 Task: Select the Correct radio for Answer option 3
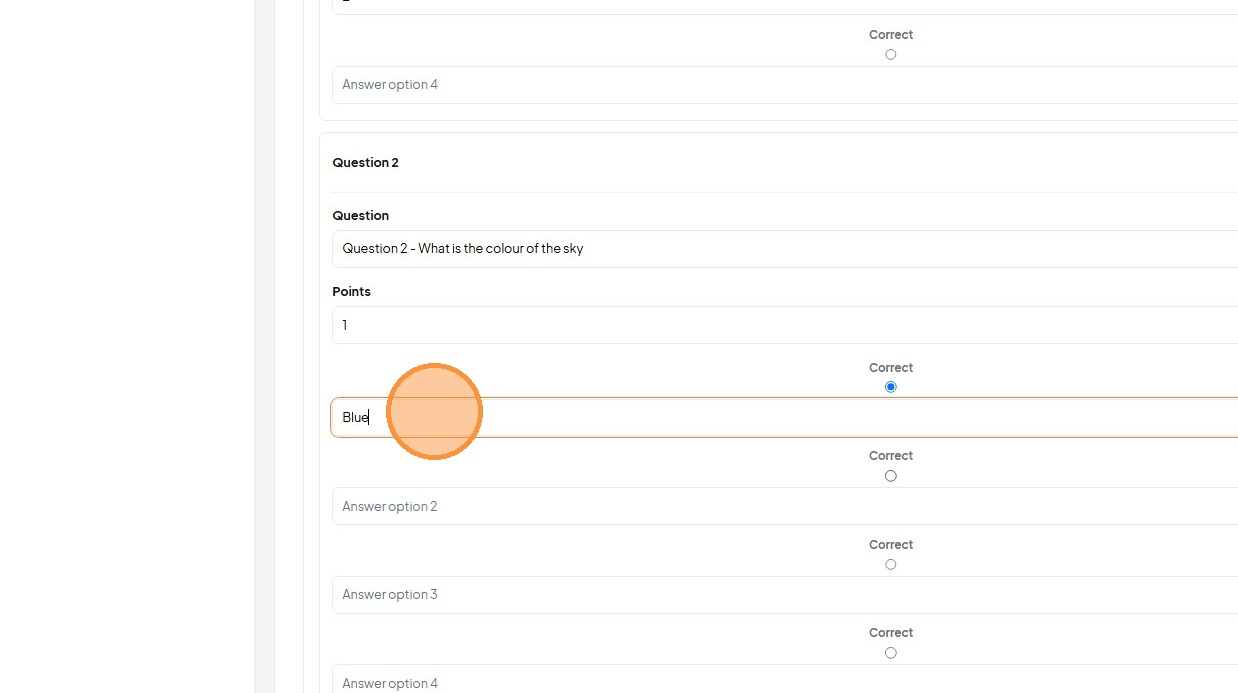890,564
